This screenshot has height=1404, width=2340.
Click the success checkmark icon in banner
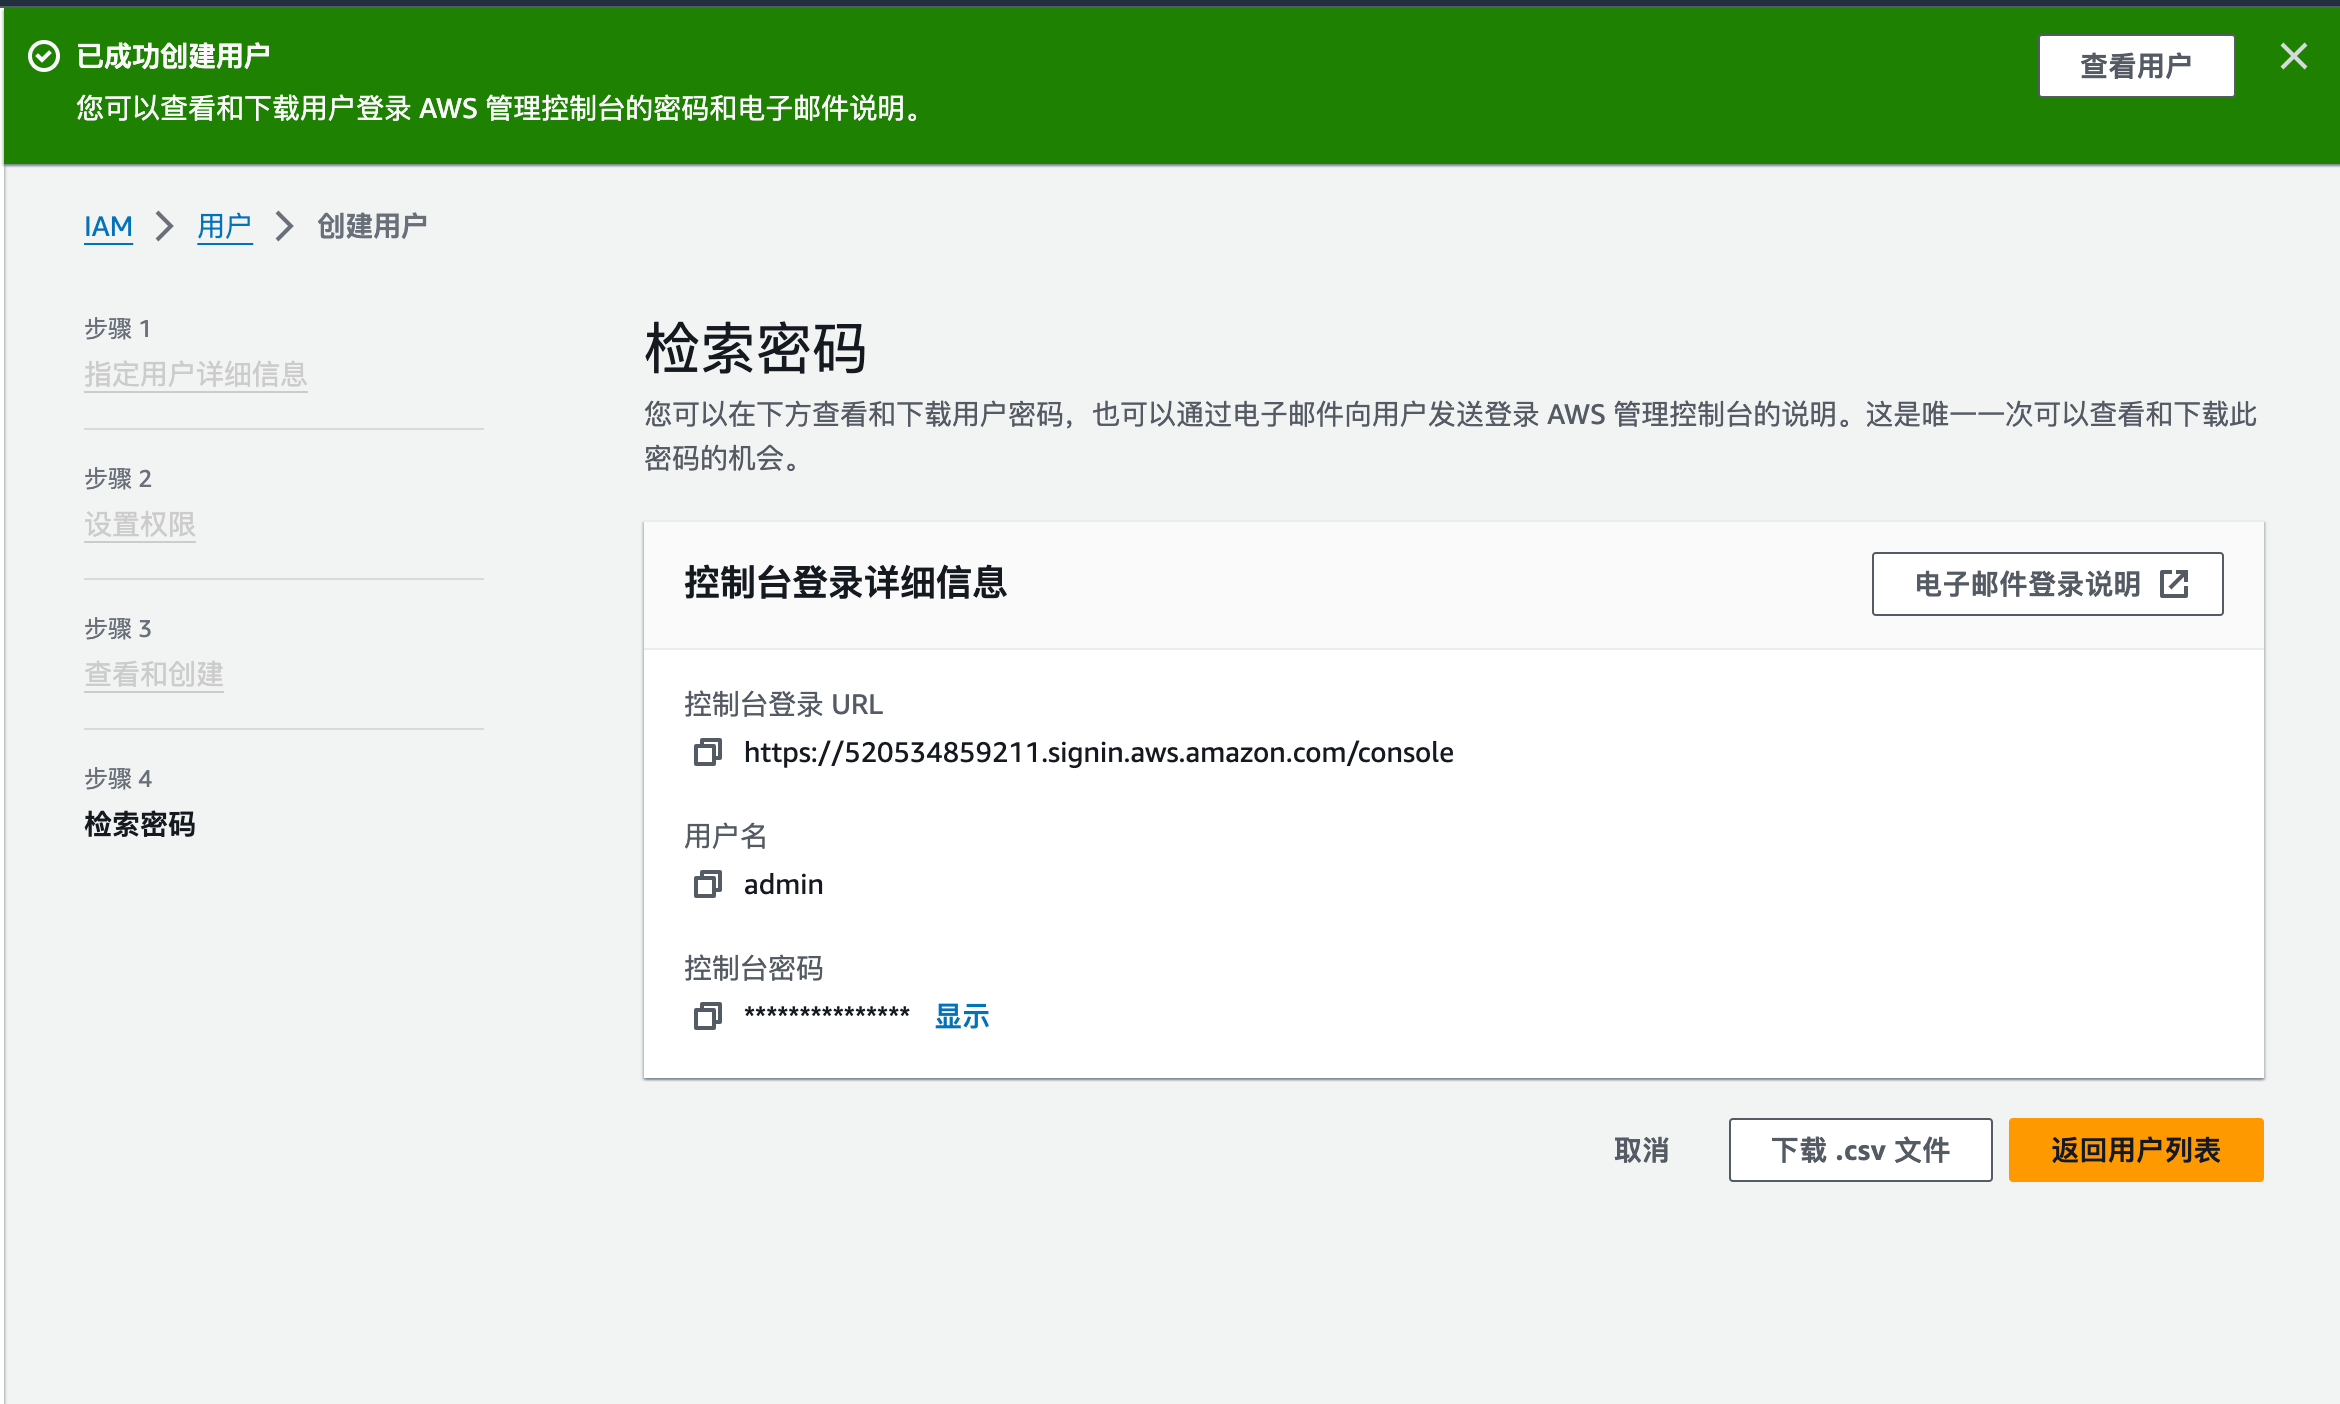pos(44,56)
